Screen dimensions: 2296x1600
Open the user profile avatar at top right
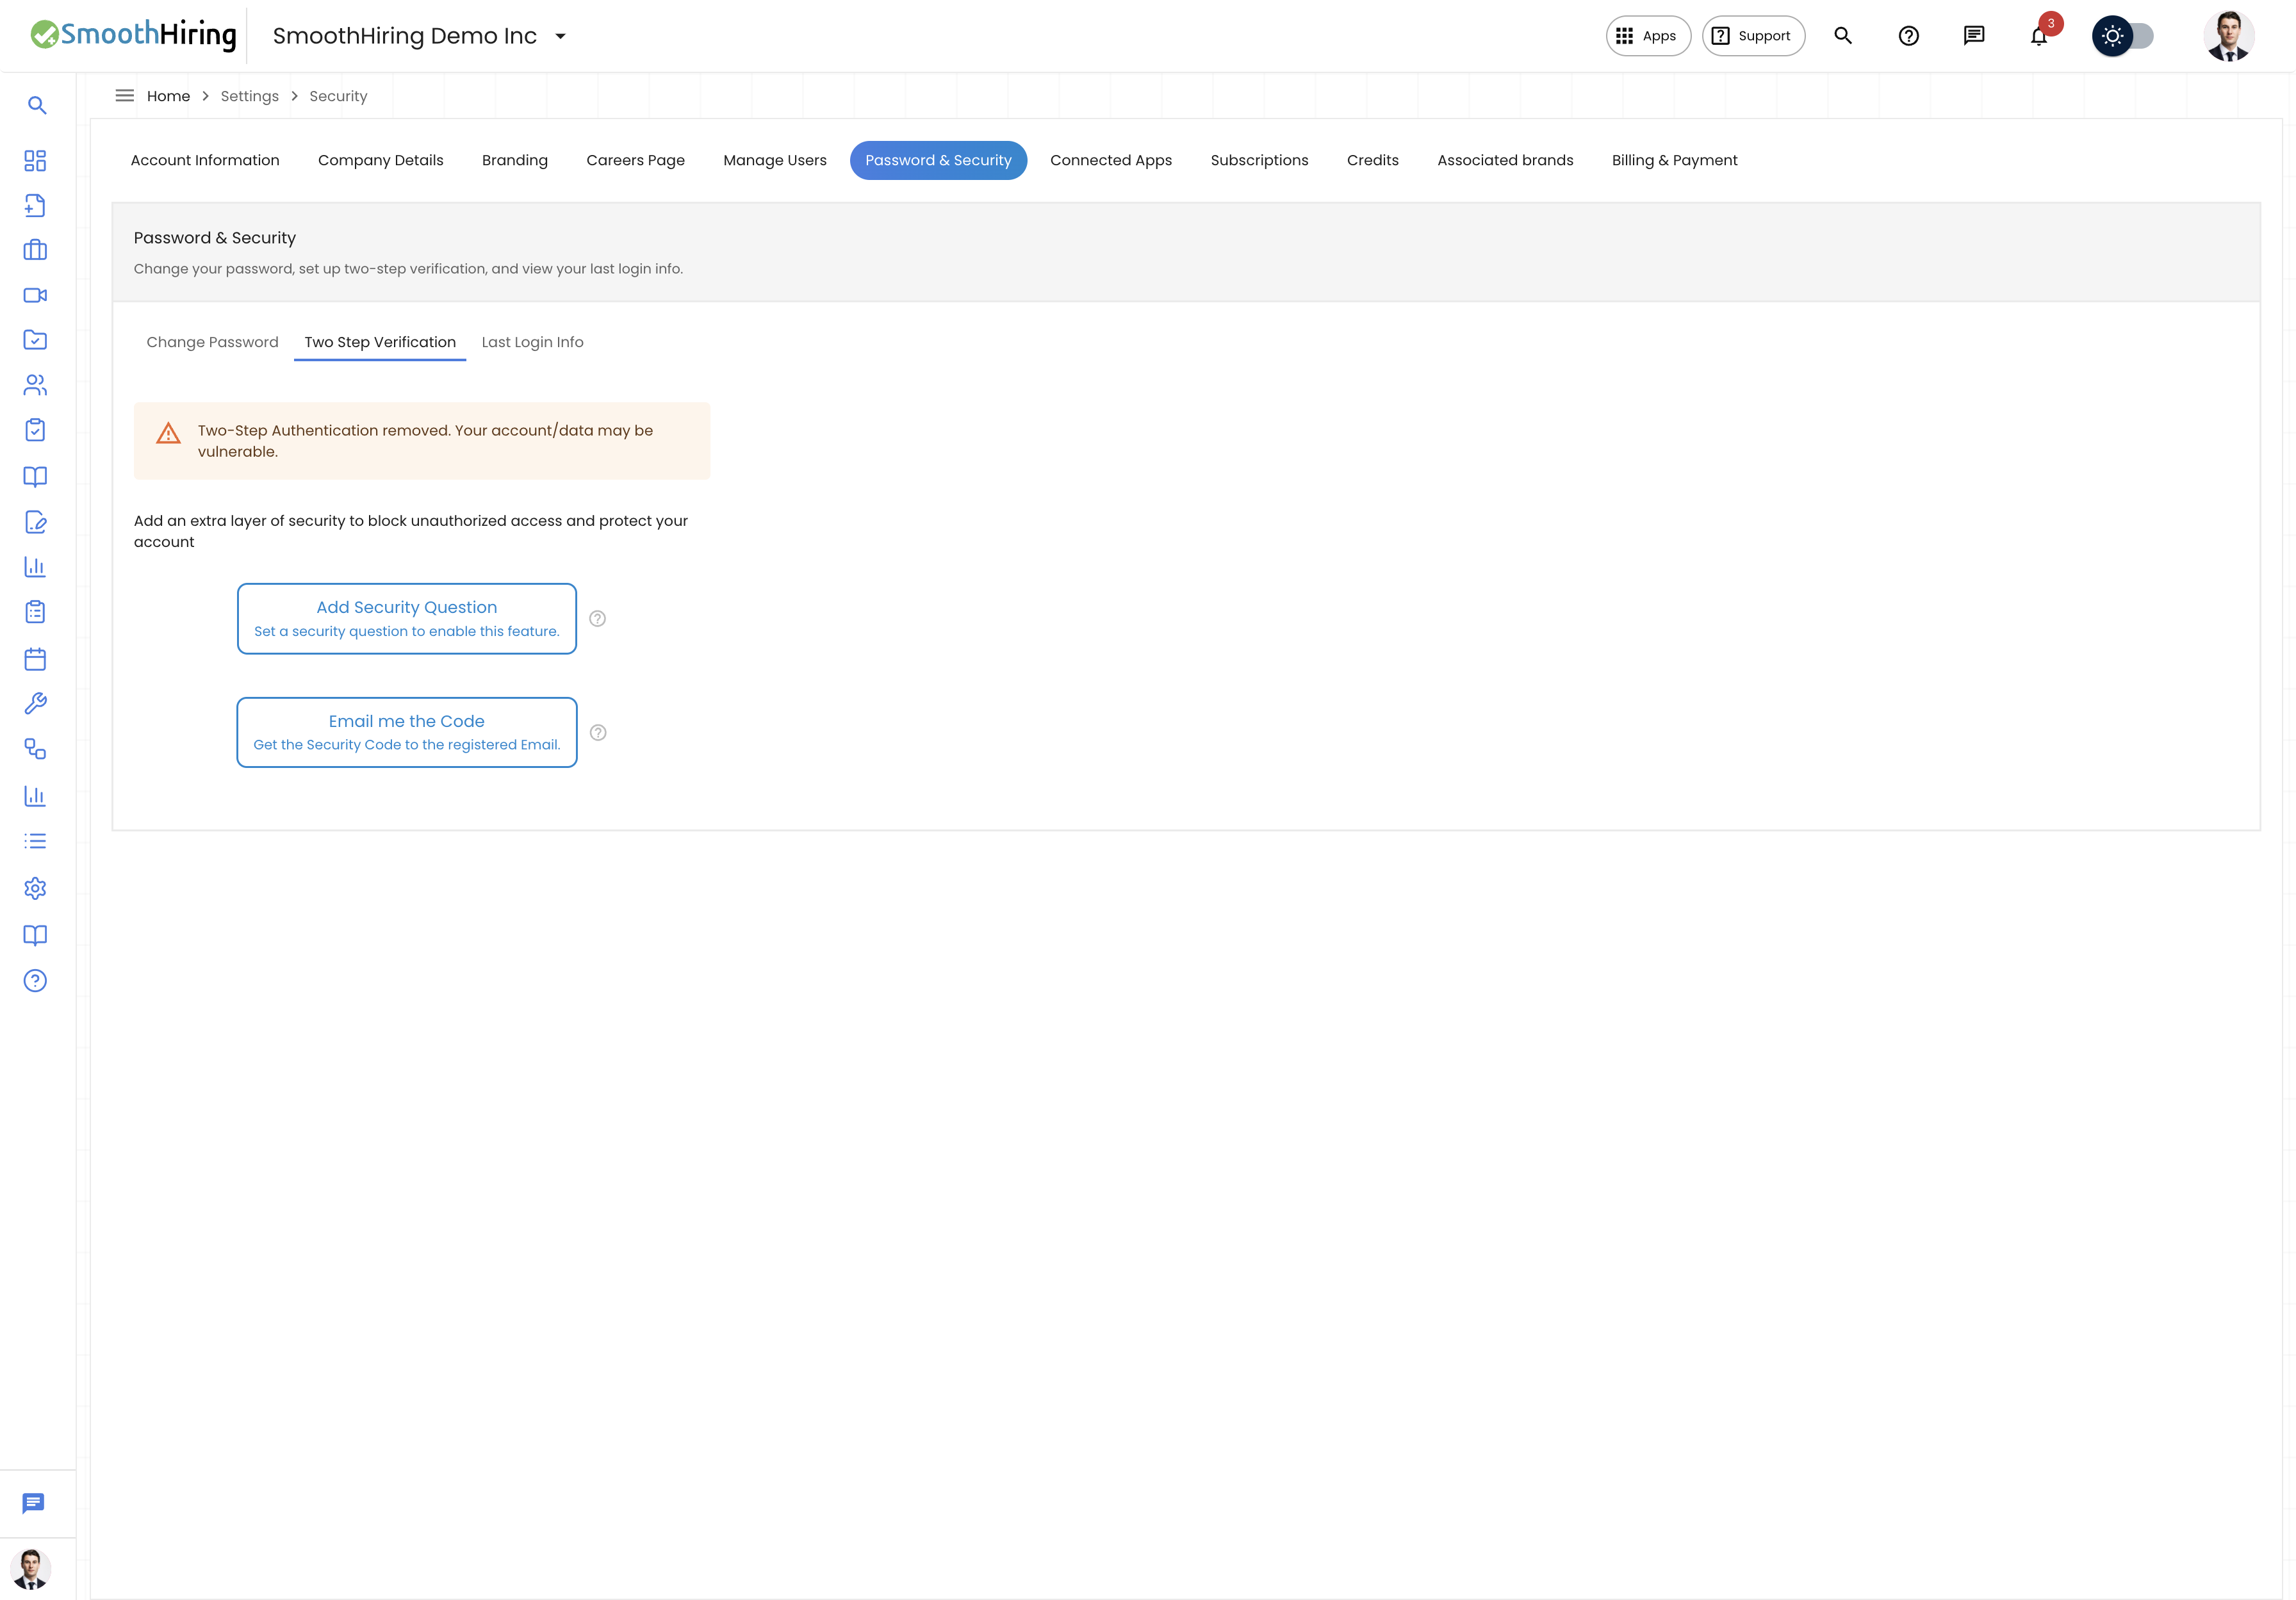click(x=2229, y=36)
